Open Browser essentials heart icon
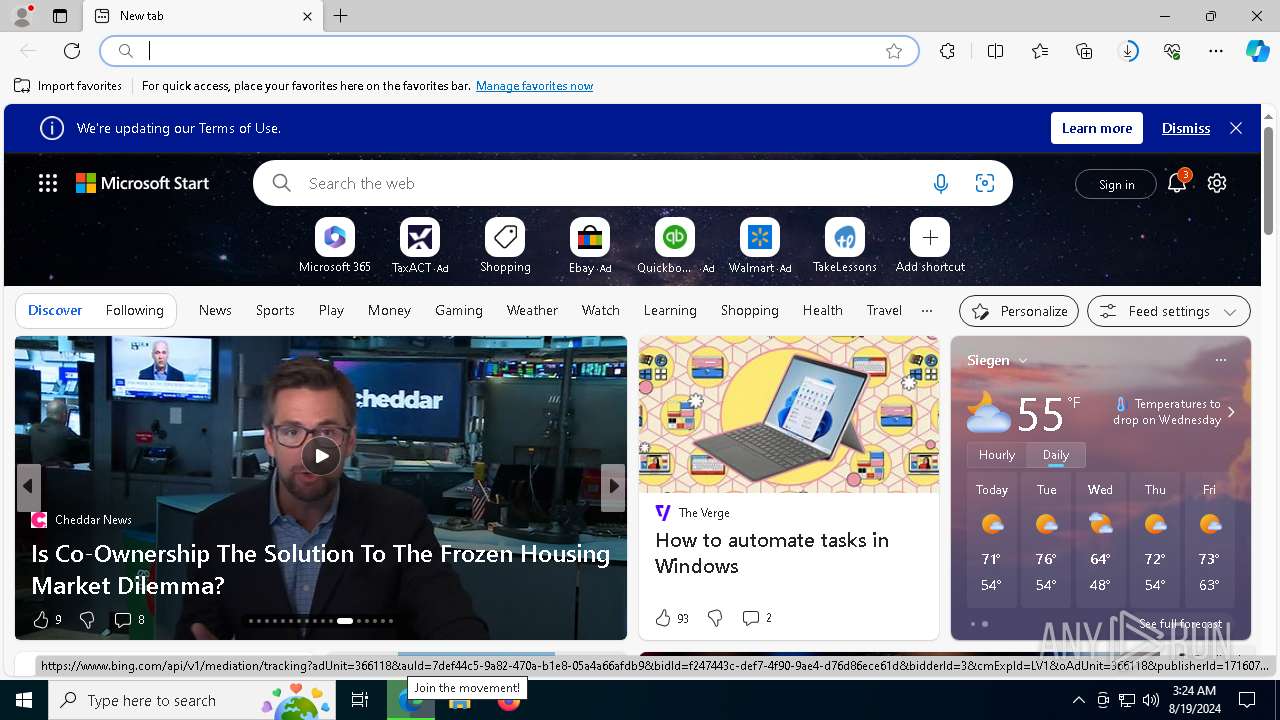1280x720 pixels. tap(1172, 51)
